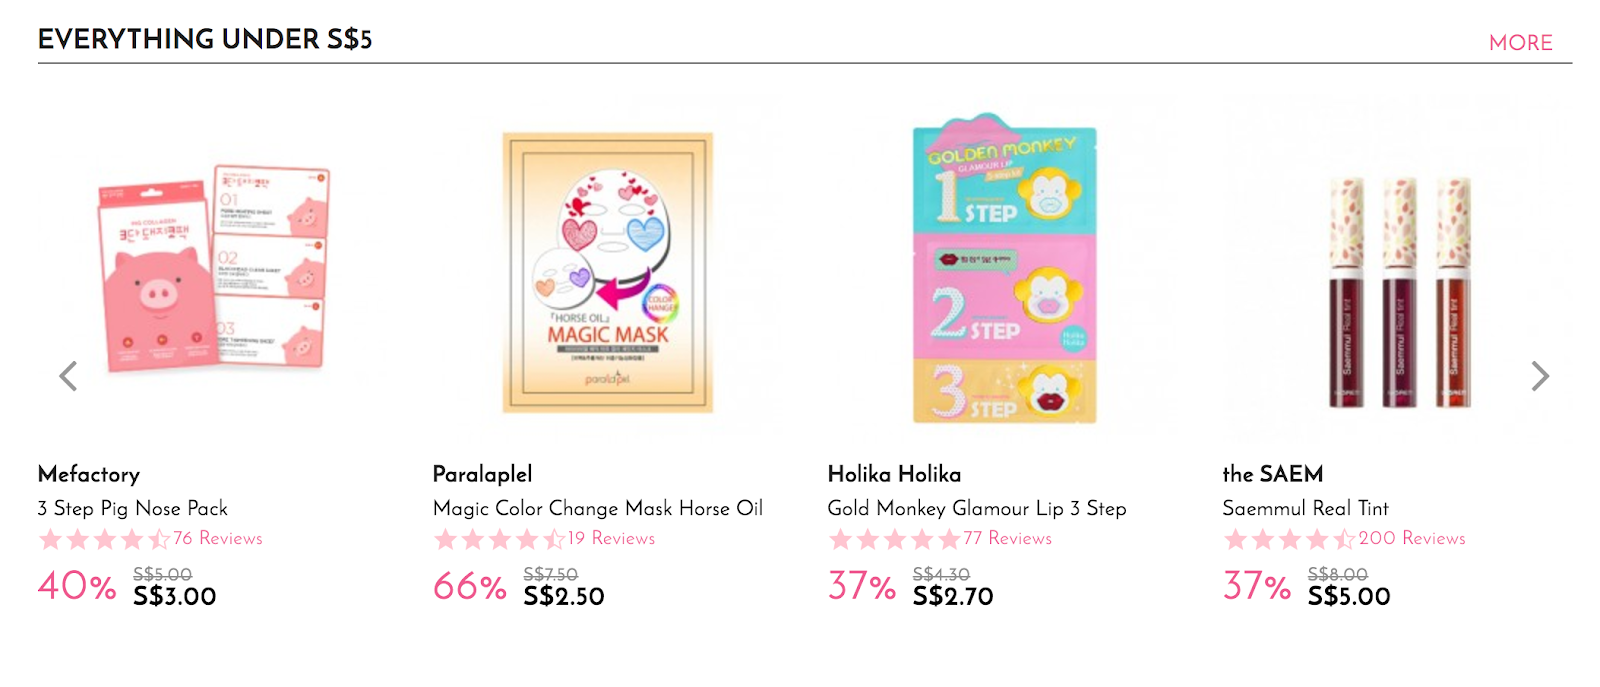The image size is (1600, 687).
Task: View the 19 Reviews link
Action: coord(611,538)
